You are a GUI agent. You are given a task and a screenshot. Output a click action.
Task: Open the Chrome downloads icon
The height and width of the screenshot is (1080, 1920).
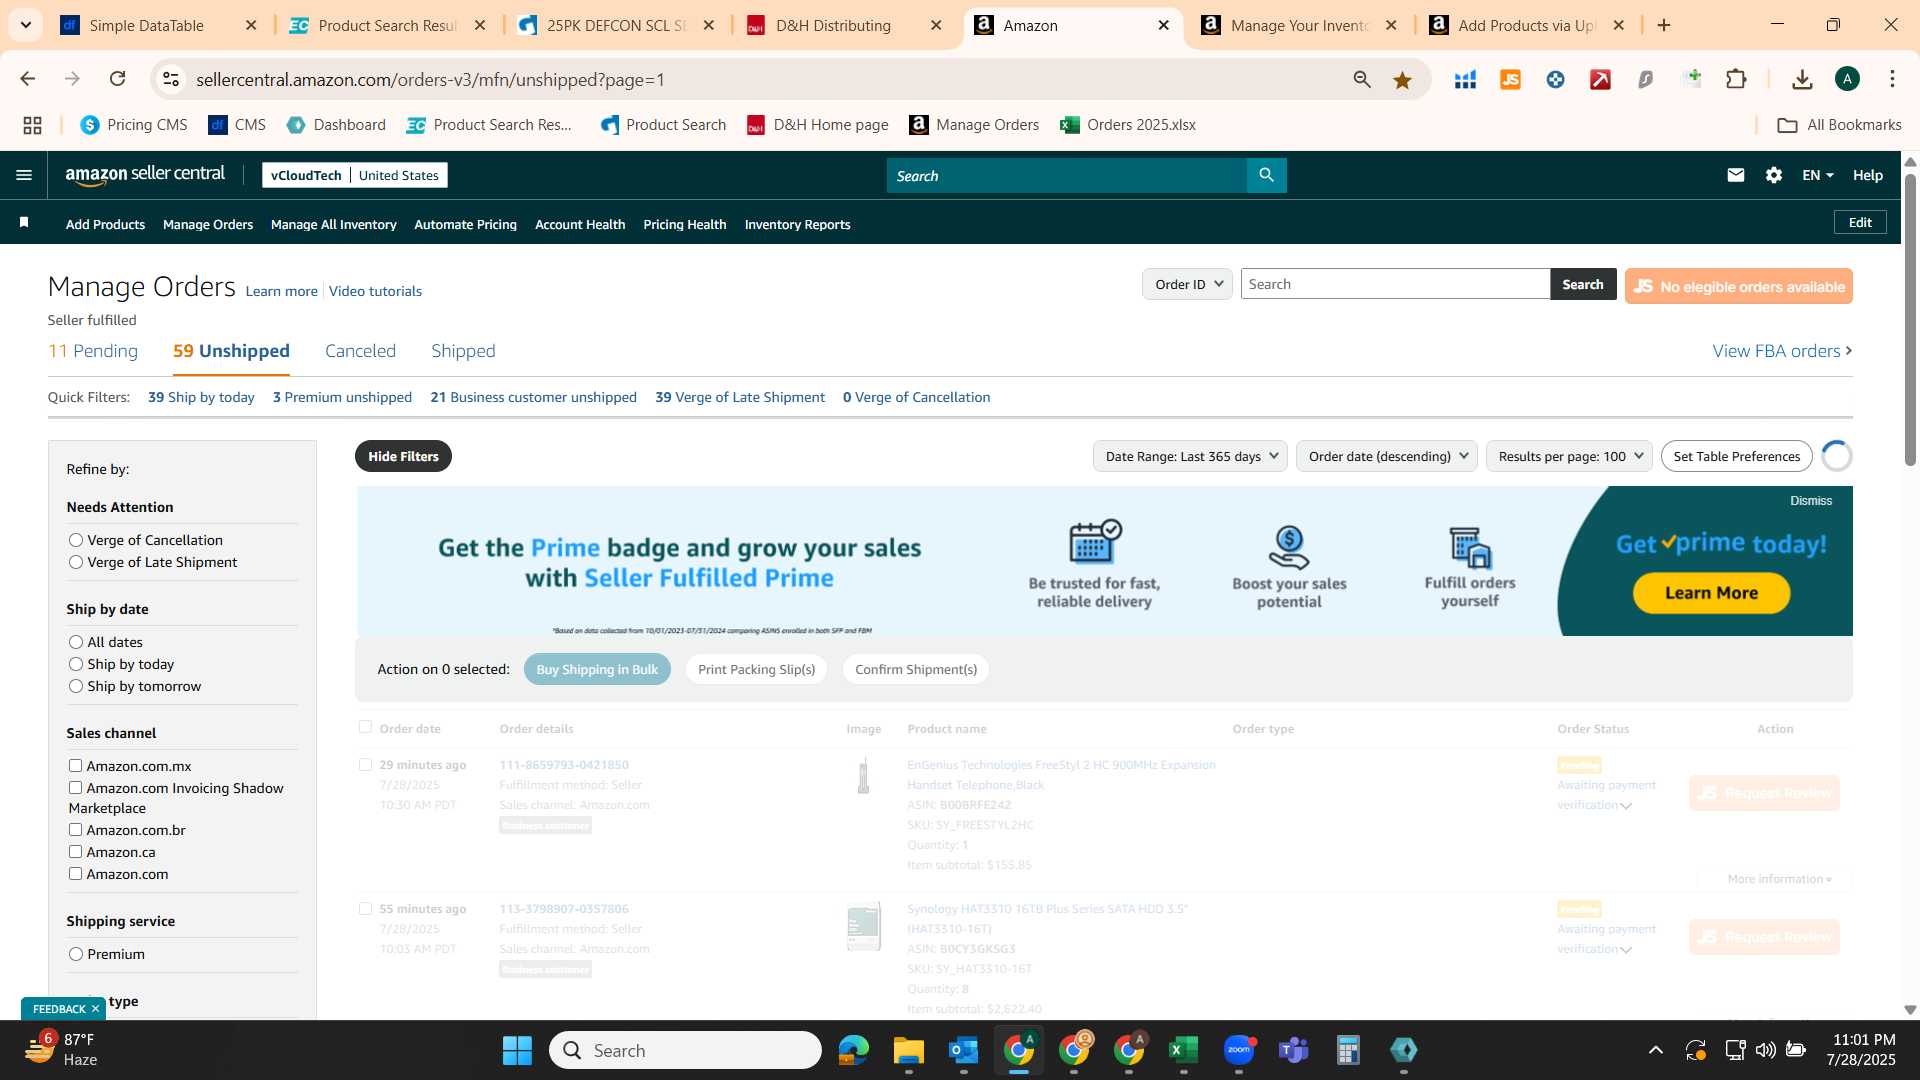click(1802, 80)
